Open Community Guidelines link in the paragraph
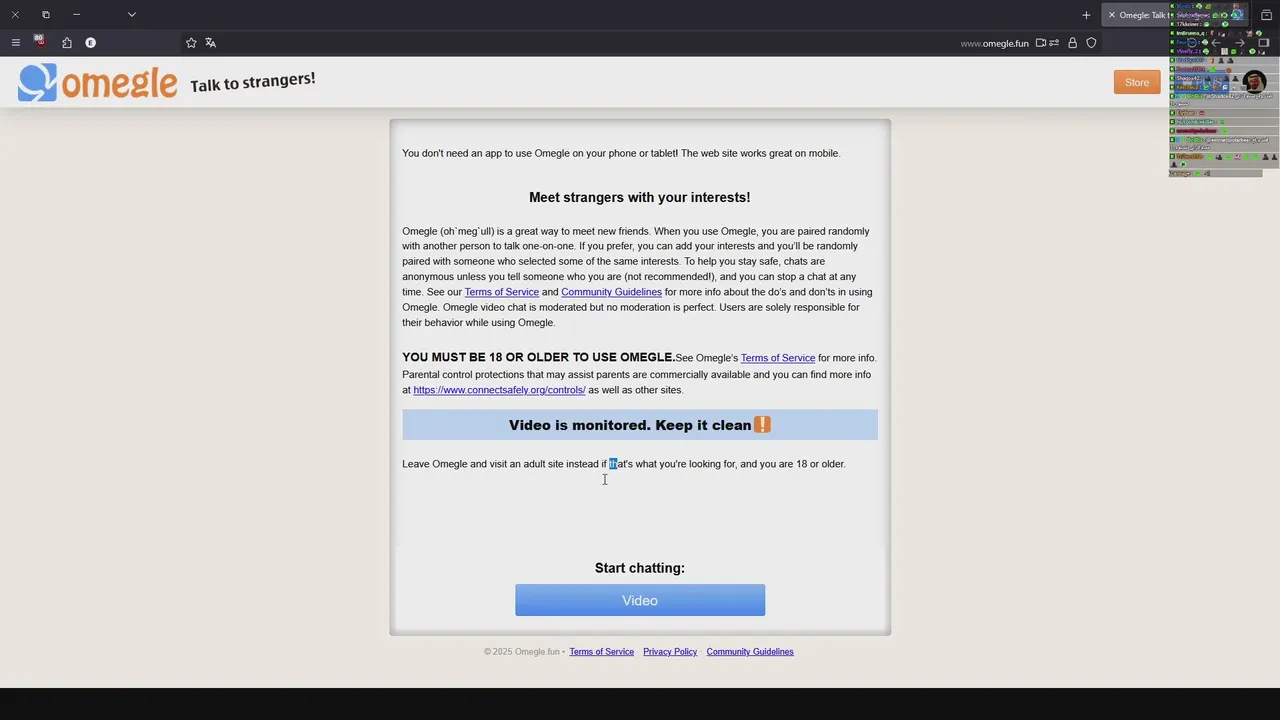This screenshot has width=1280, height=720. (x=611, y=292)
